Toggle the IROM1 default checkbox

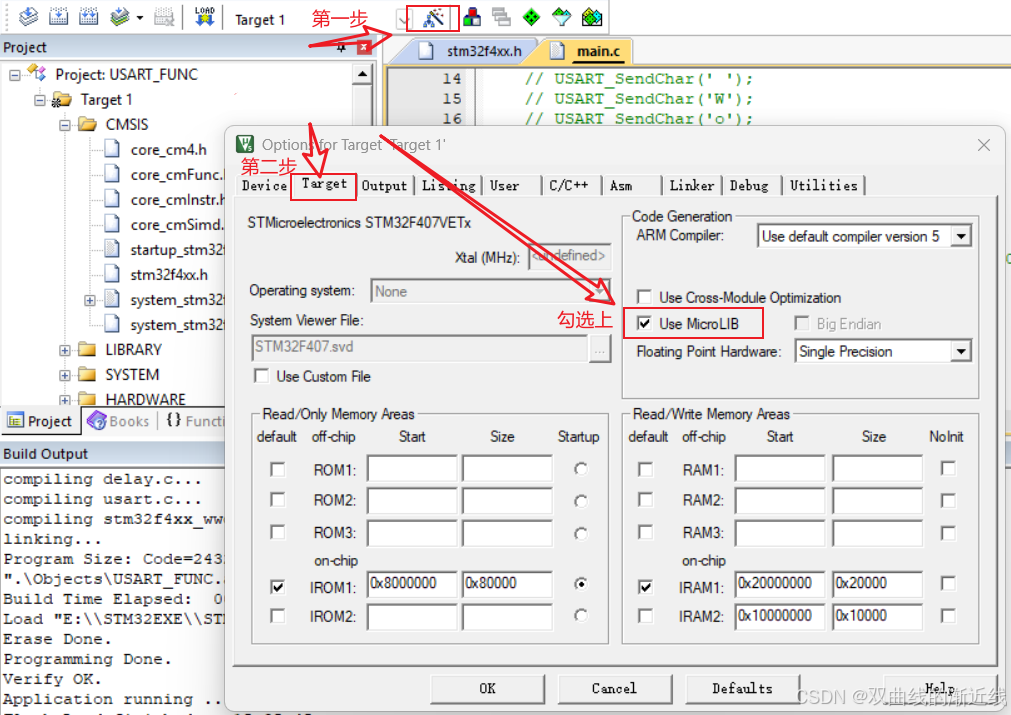click(x=277, y=587)
